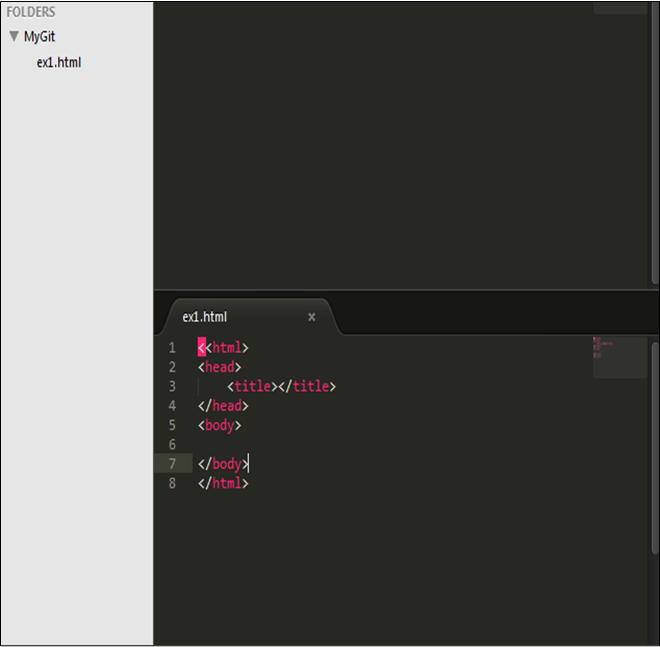The width and height of the screenshot is (660, 647).
Task: Click line number 8 in gutter
Action: (x=172, y=483)
